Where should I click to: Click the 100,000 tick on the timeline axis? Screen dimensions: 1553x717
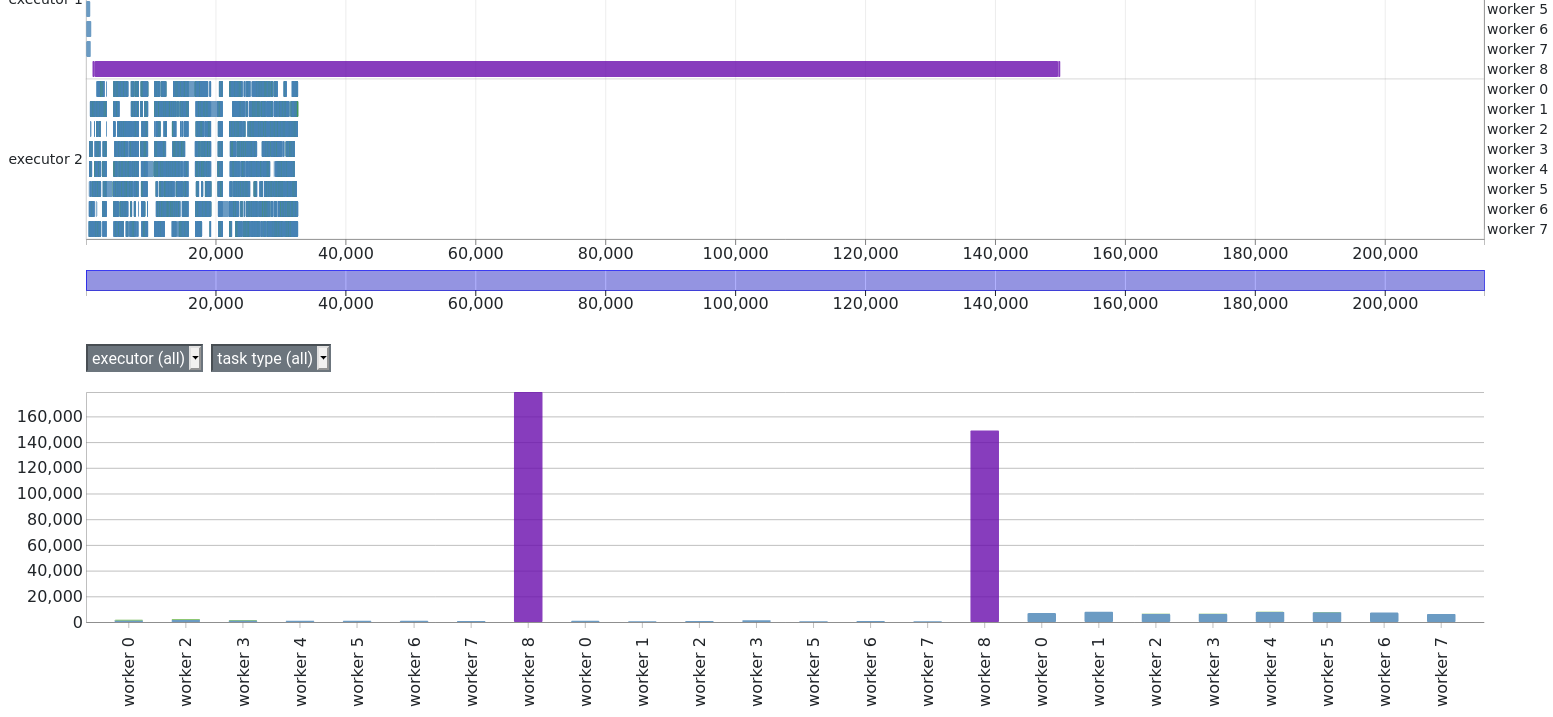tap(735, 253)
